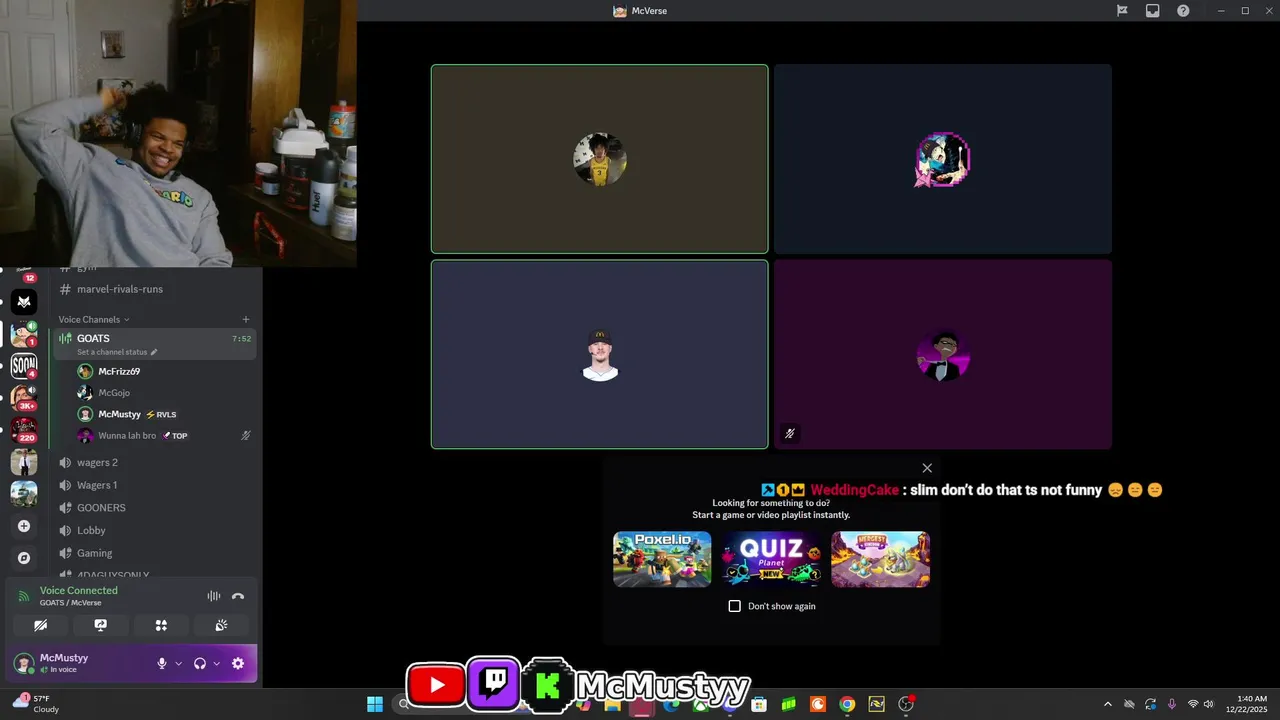Click the Voice Connected status label
This screenshot has width=1280, height=720.
point(79,591)
